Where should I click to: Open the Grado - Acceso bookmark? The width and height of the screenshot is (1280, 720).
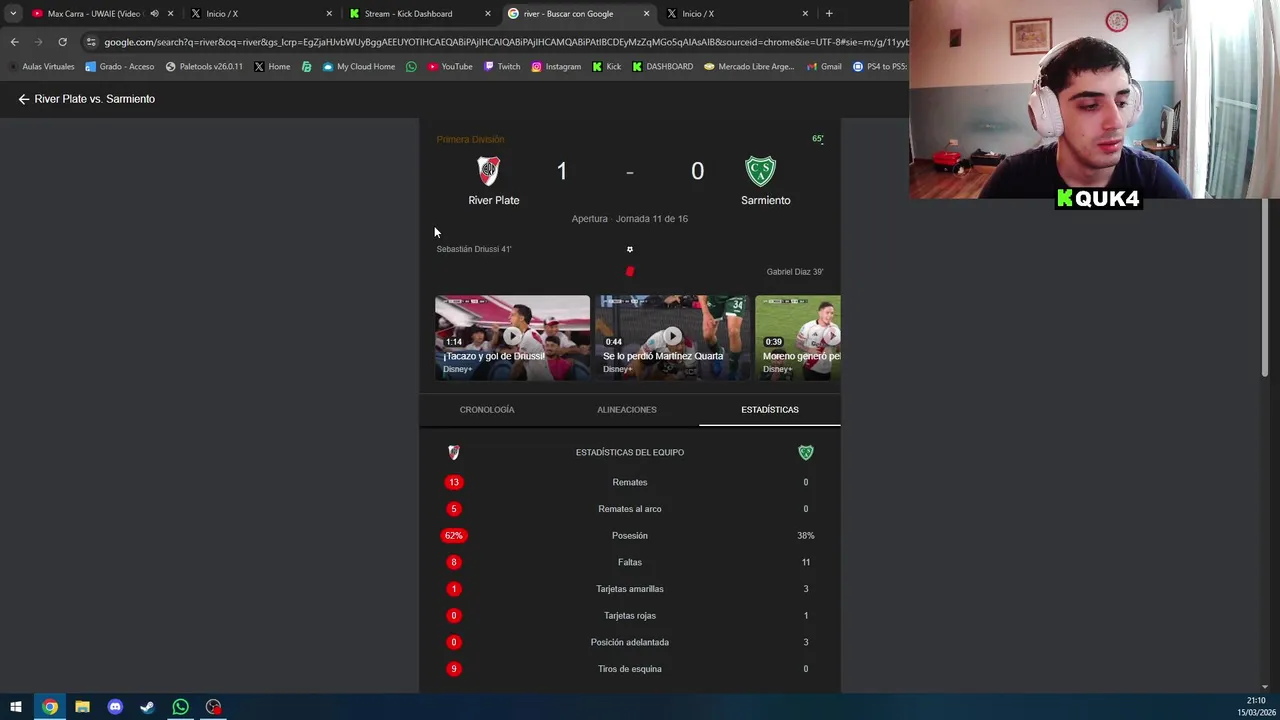[120, 67]
